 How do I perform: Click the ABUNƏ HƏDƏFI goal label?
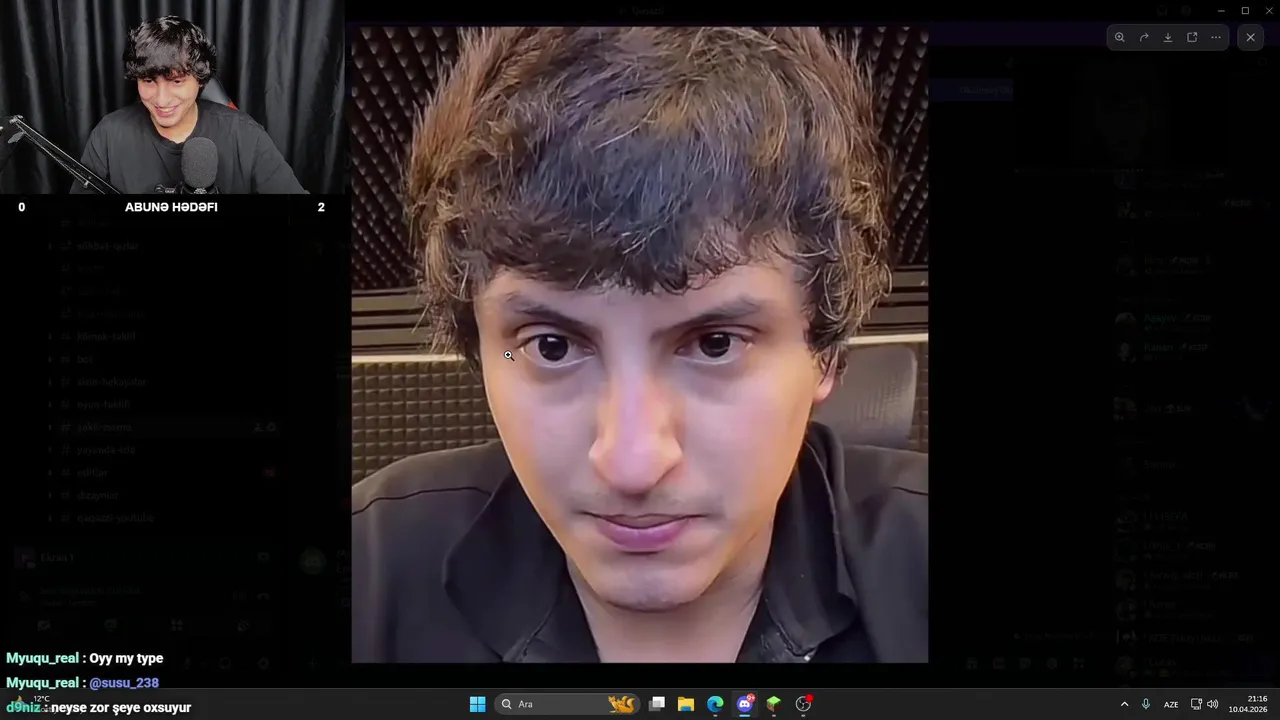(x=171, y=207)
